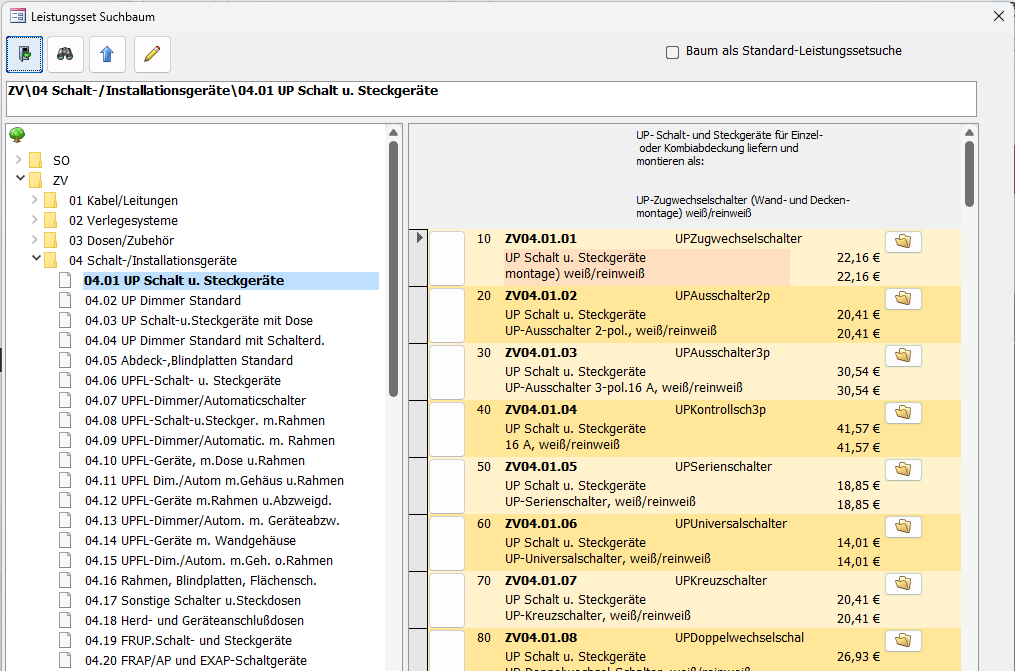The height and width of the screenshot is (671, 1015).
Task: Click the pencil edit icon
Action: pos(151,55)
